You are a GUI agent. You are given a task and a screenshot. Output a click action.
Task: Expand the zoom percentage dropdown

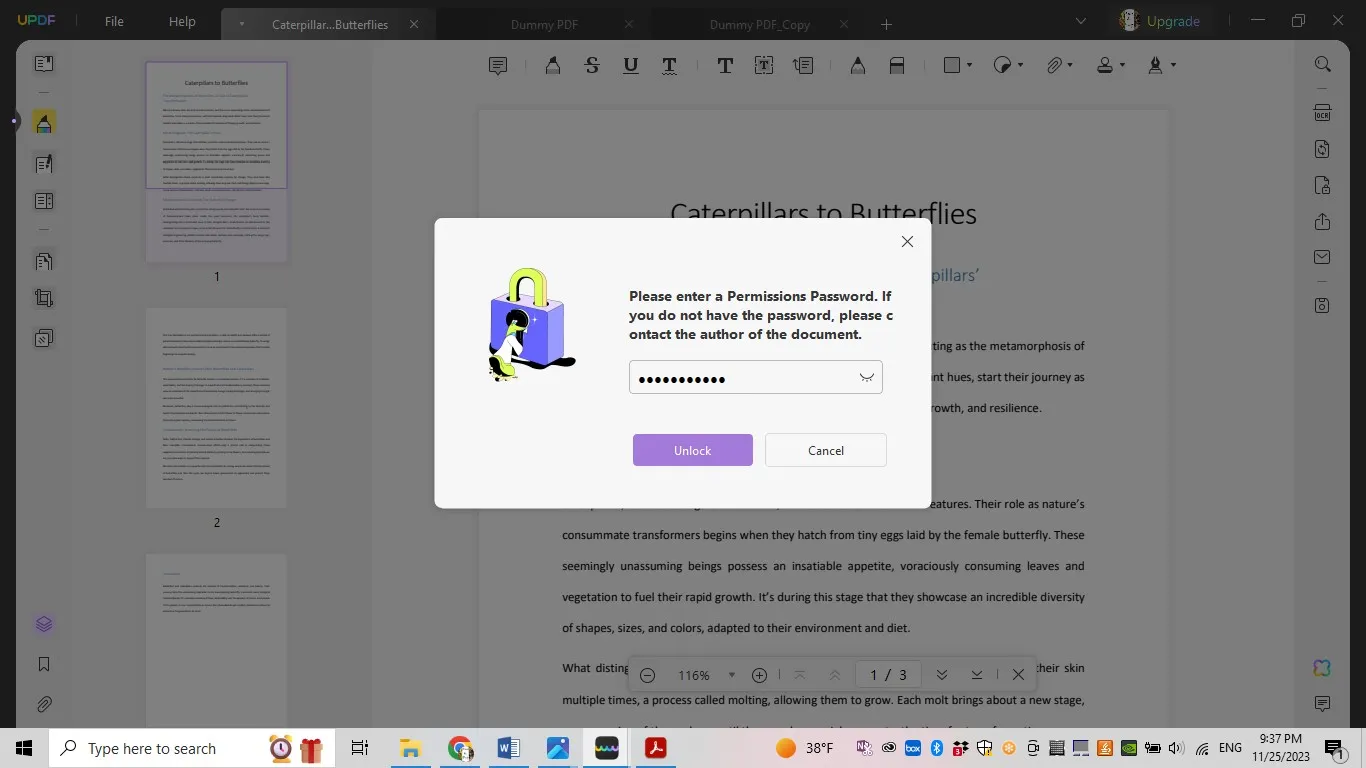click(731, 675)
